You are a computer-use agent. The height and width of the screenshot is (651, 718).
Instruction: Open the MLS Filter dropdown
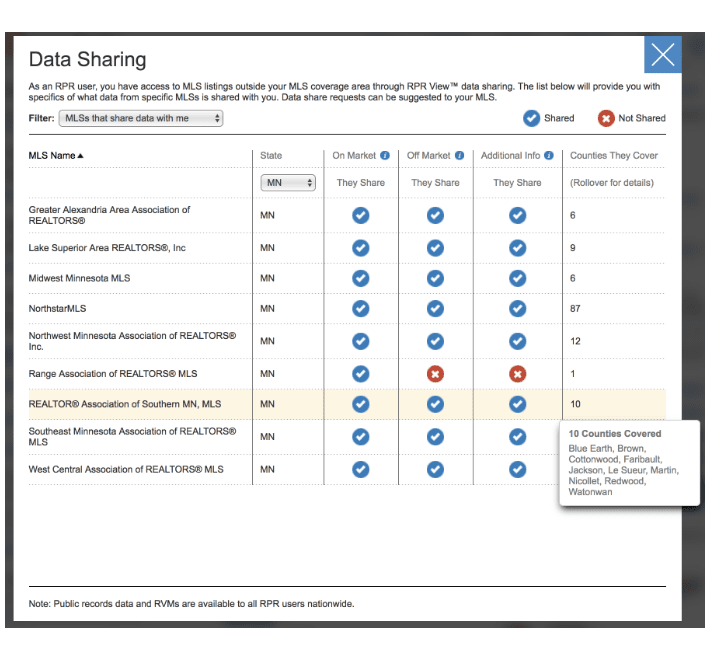pos(140,118)
